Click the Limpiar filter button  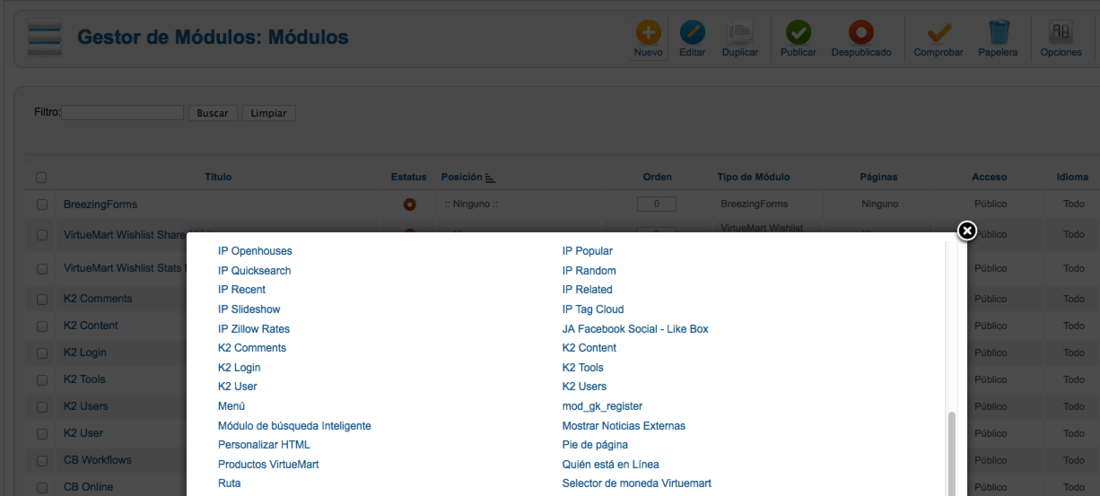pos(269,113)
